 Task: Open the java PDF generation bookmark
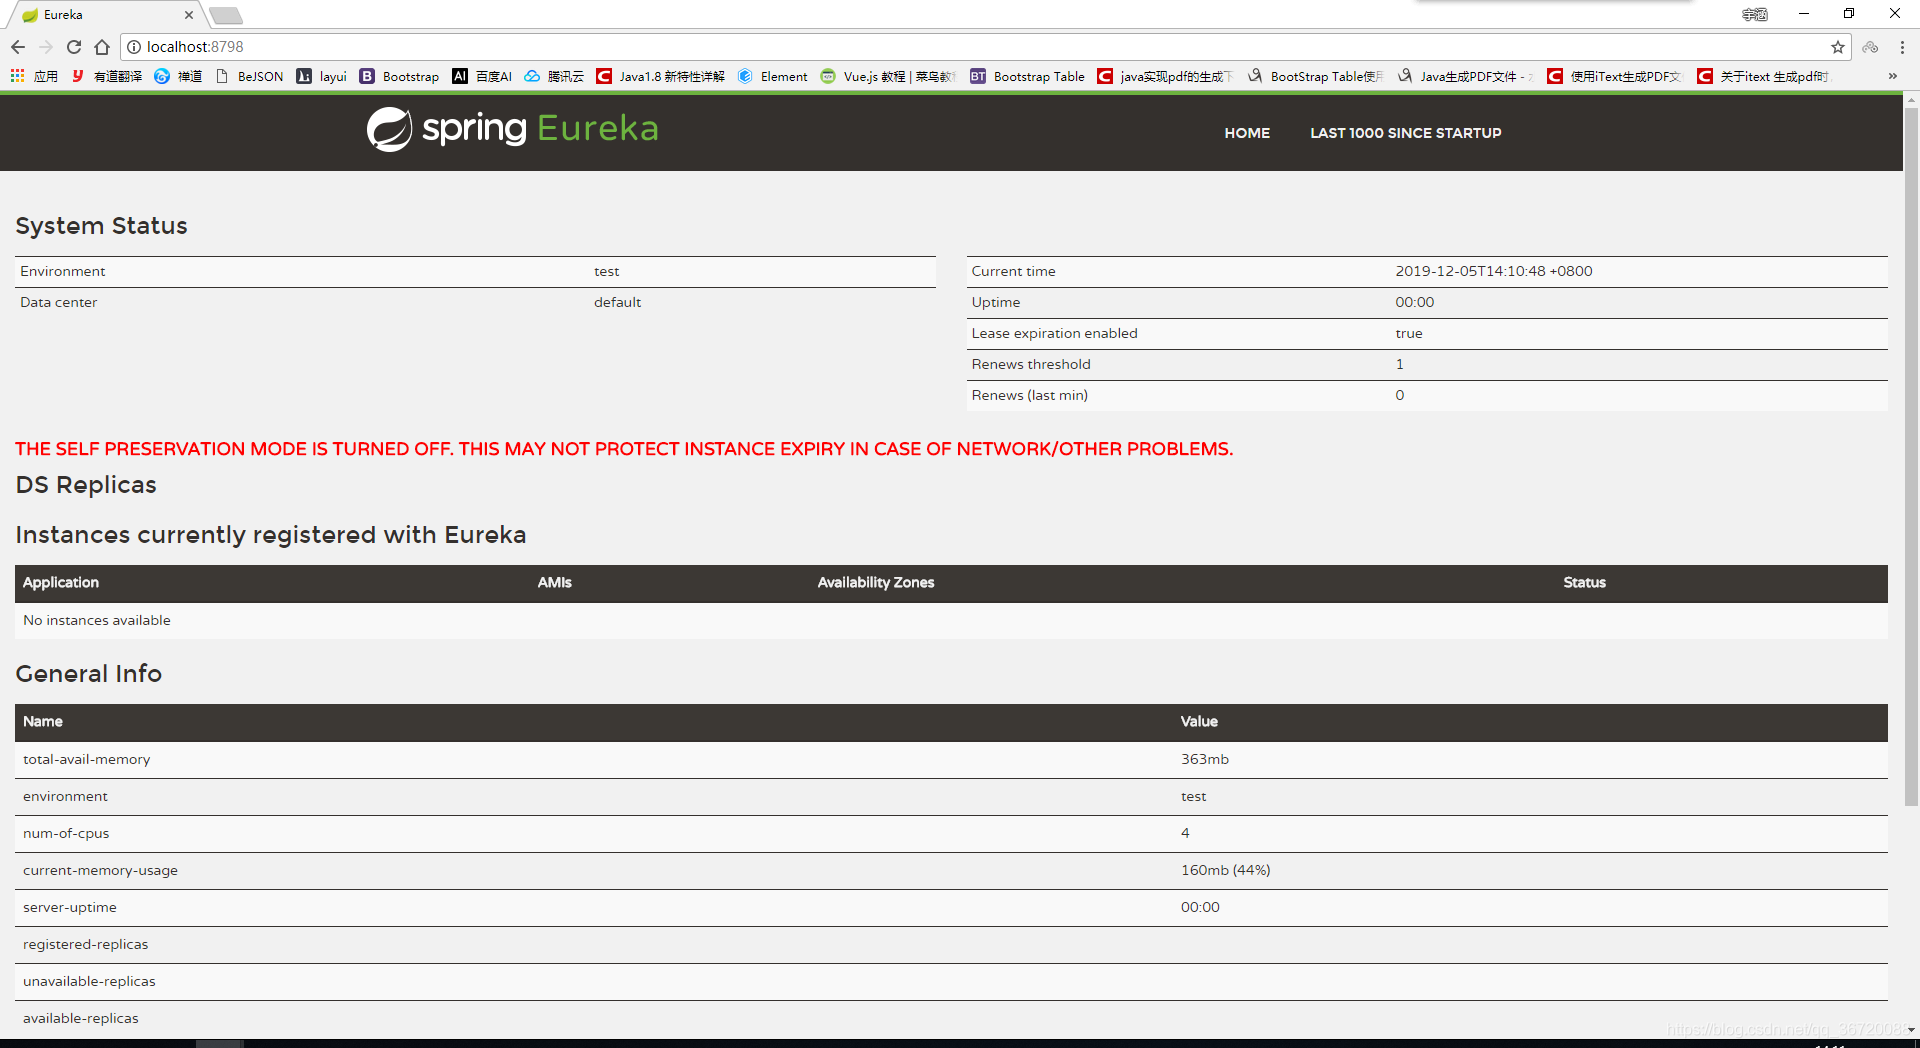[1166, 76]
